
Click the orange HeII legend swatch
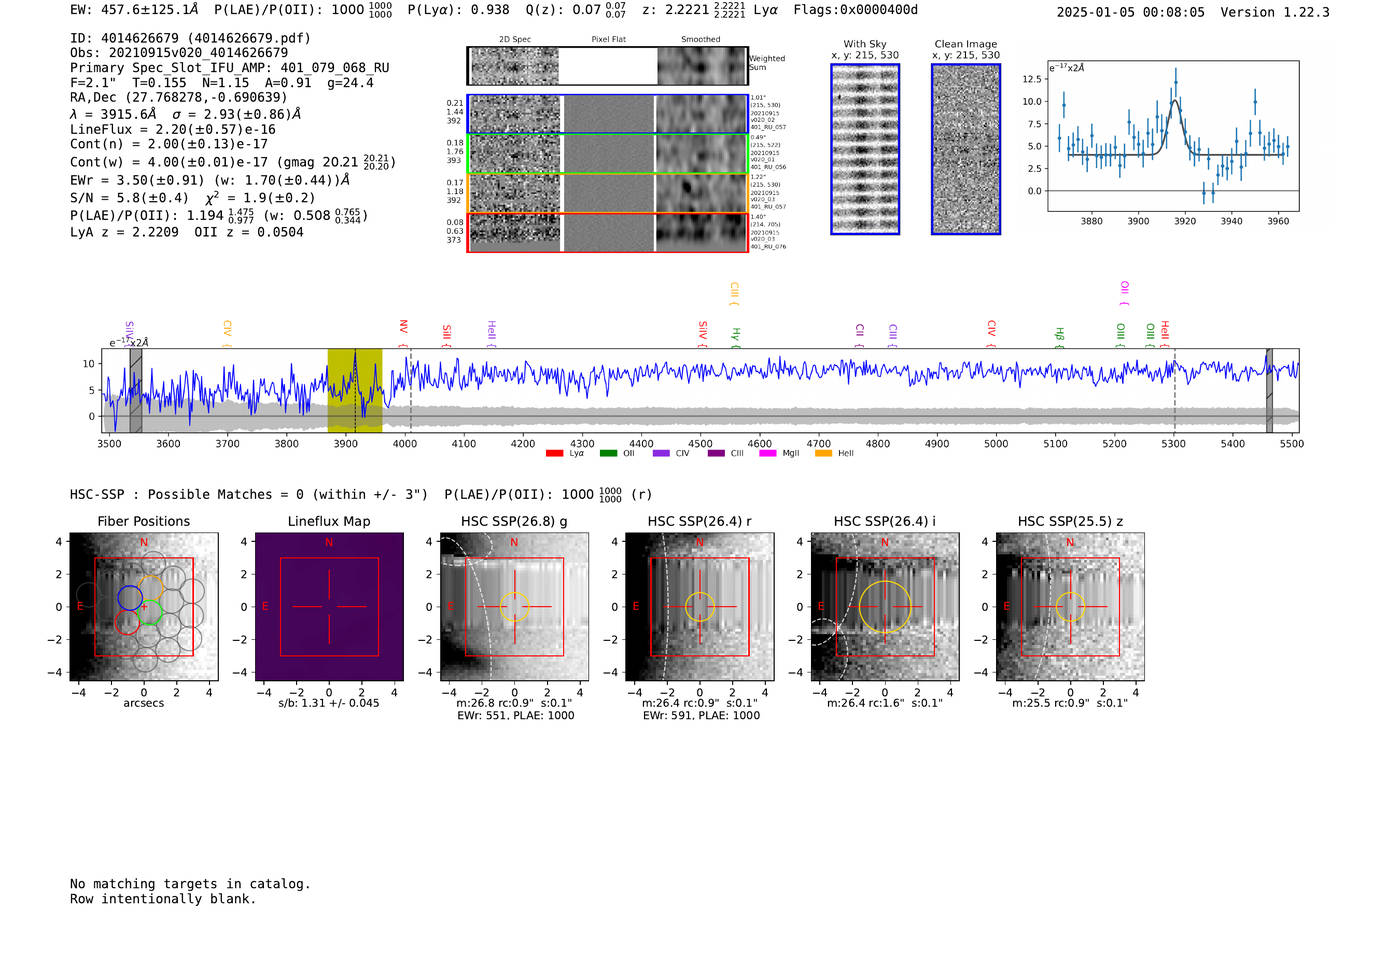[824, 453]
